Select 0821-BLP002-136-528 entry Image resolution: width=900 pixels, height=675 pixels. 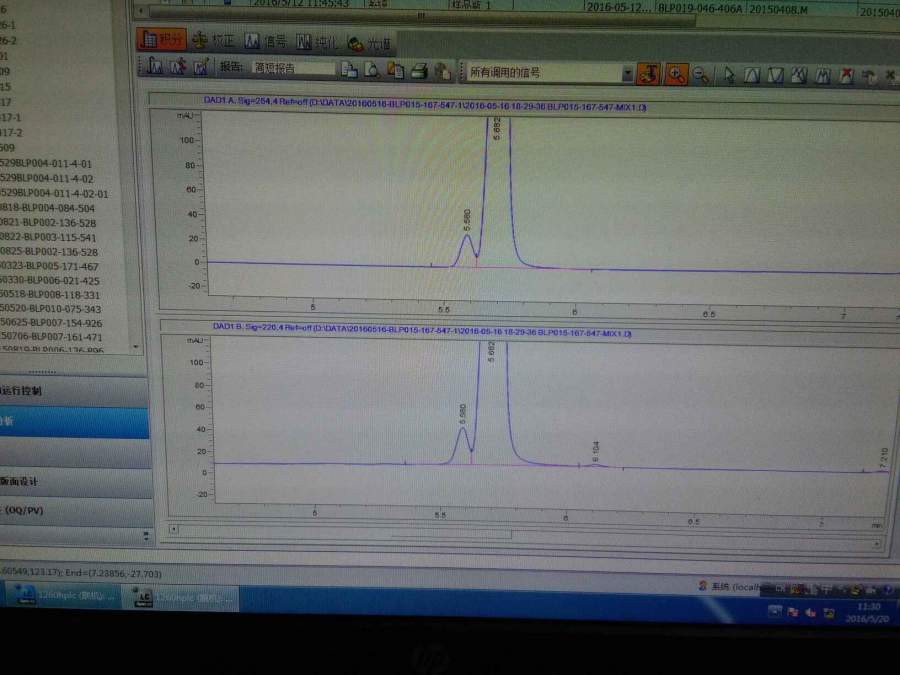point(48,223)
